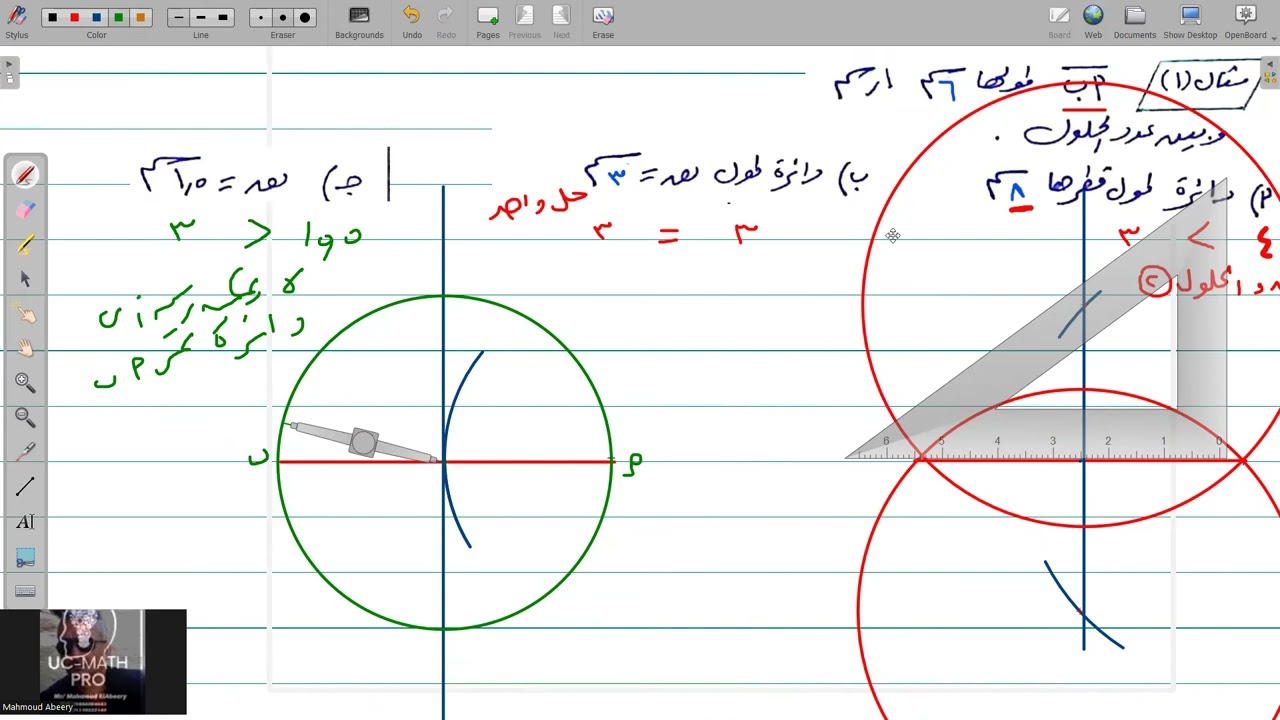Select the Capture part of screen tool
This screenshot has height=720, width=1280.
pyautogui.click(x=25, y=557)
